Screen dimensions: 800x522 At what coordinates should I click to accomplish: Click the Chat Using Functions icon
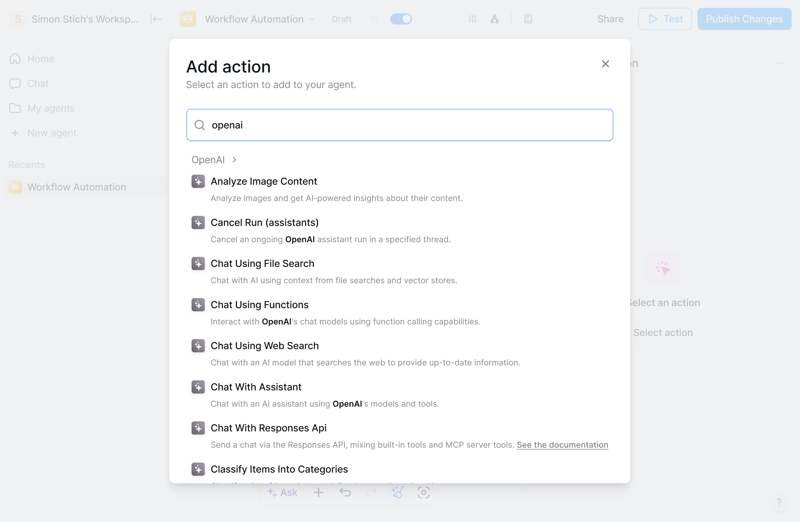[x=198, y=304]
